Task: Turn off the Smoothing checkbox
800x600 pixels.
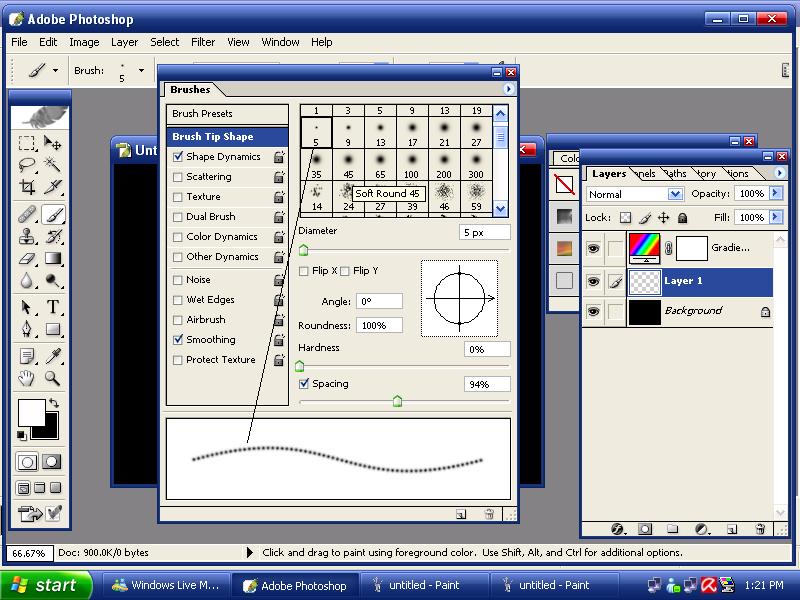Action: (178, 340)
